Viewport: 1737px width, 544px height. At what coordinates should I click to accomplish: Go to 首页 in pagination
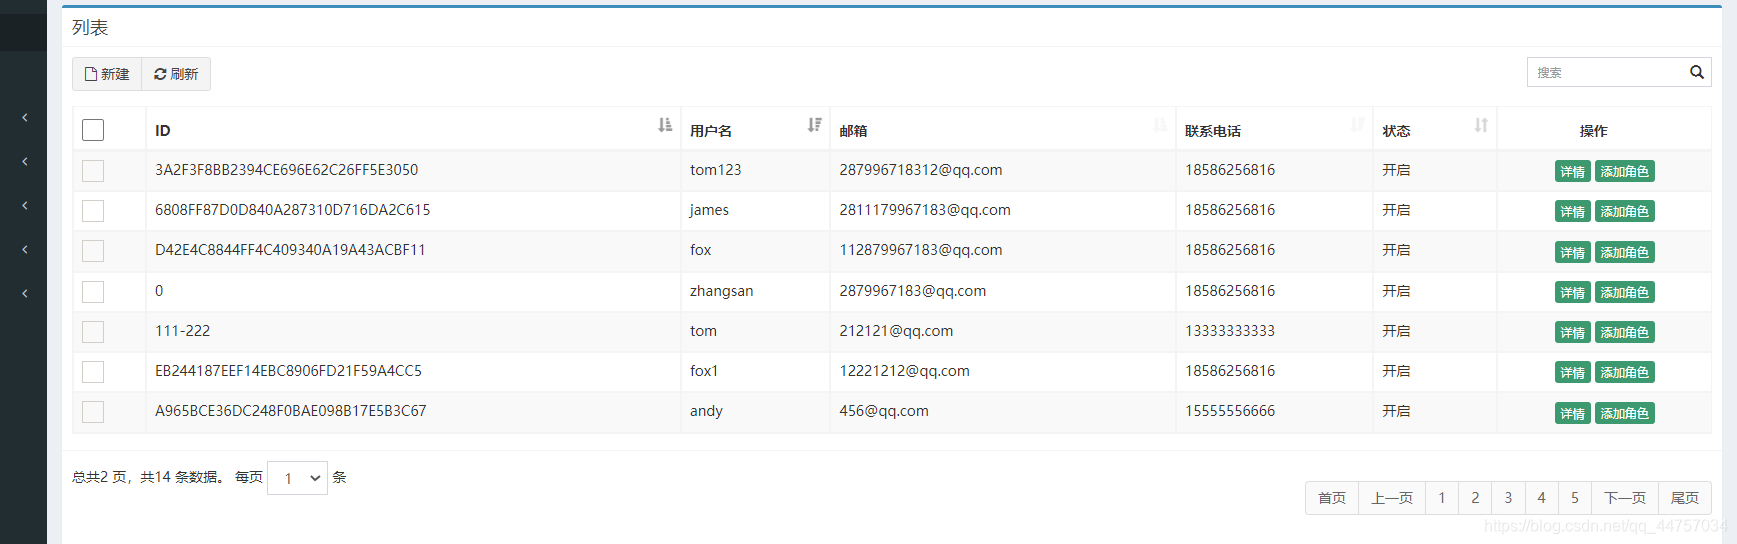point(1332,498)
